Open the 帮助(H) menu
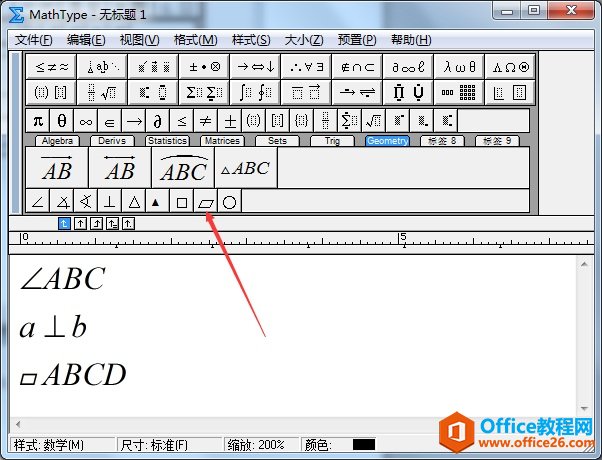Image resolution: width=602 pixels, height=460 pixels. tap(411, 40)
